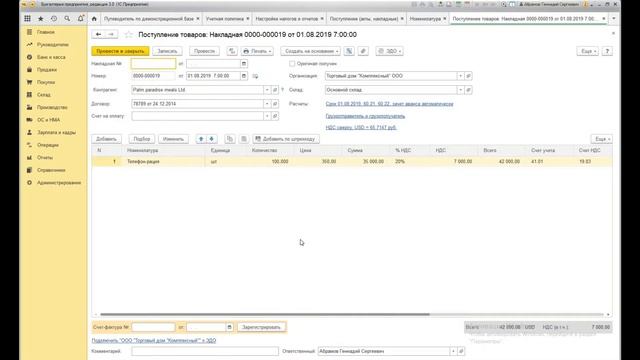Open calendar for Счет-фактура date
Viewport: 640px width, 360px height.
coord(229,327)
